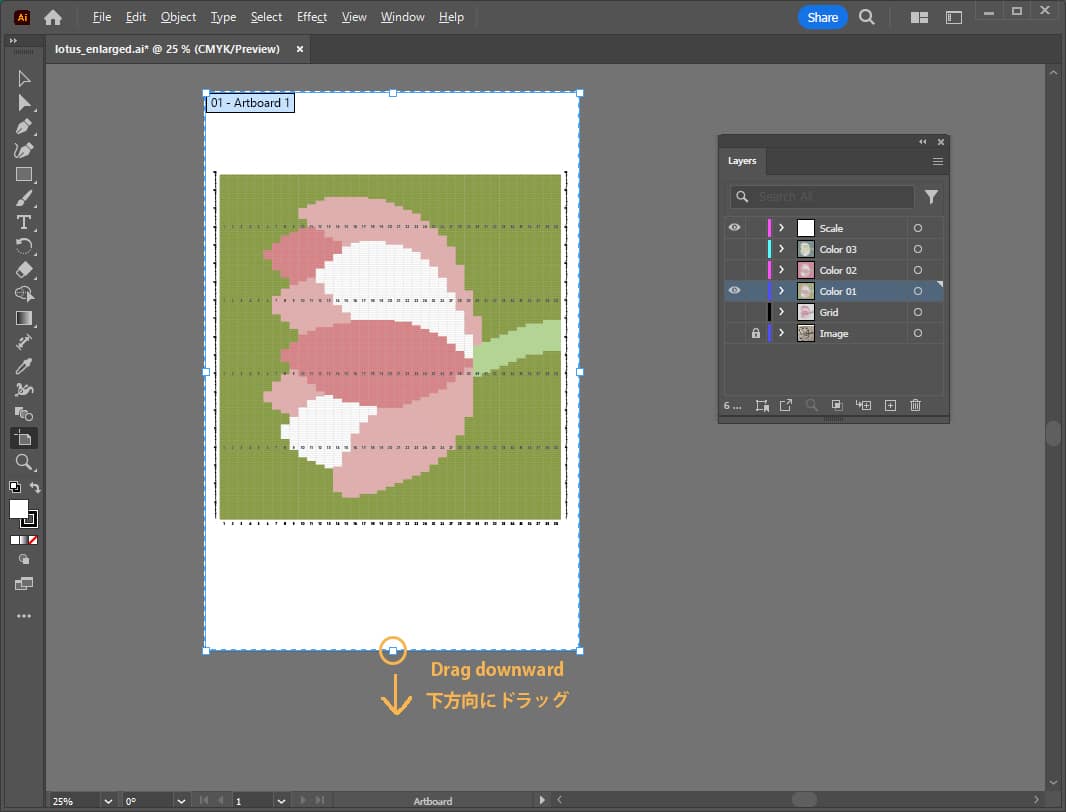
Task: Select the Pen tool
Action: coord(24,127)
